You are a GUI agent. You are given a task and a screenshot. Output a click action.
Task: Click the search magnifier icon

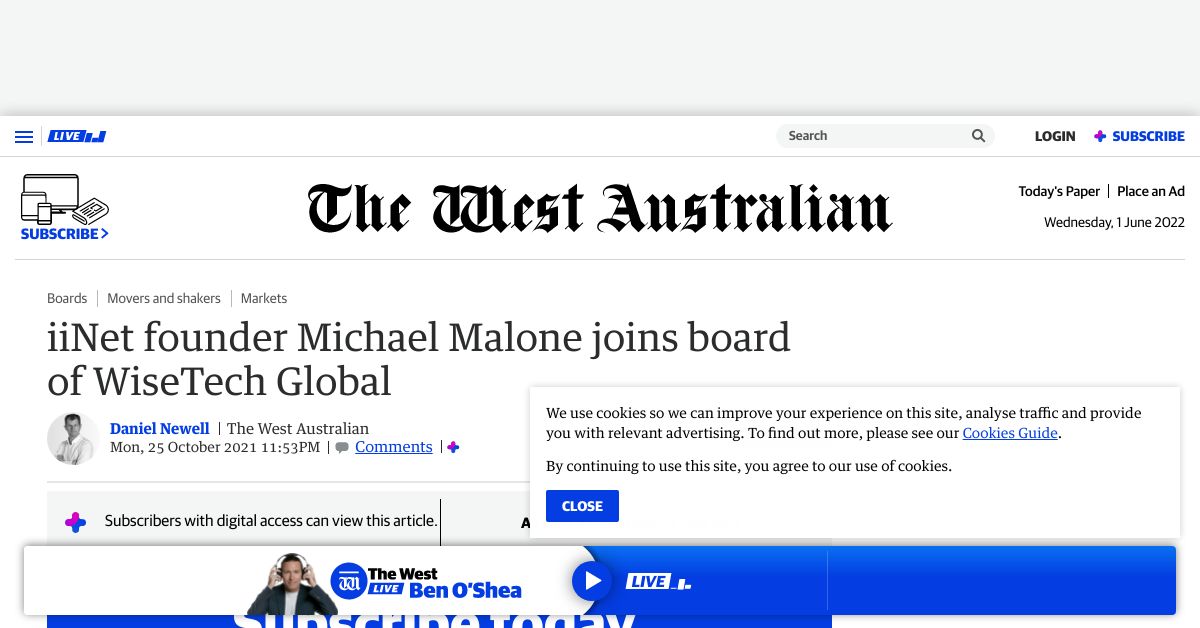(978, 135)
